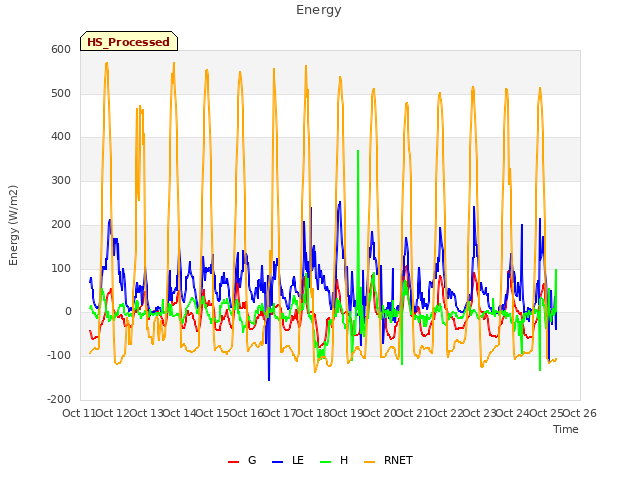The height and width of the screenshot is (480, 640).
Task: Click the 200 y-axis tick label
Action: 61,224
